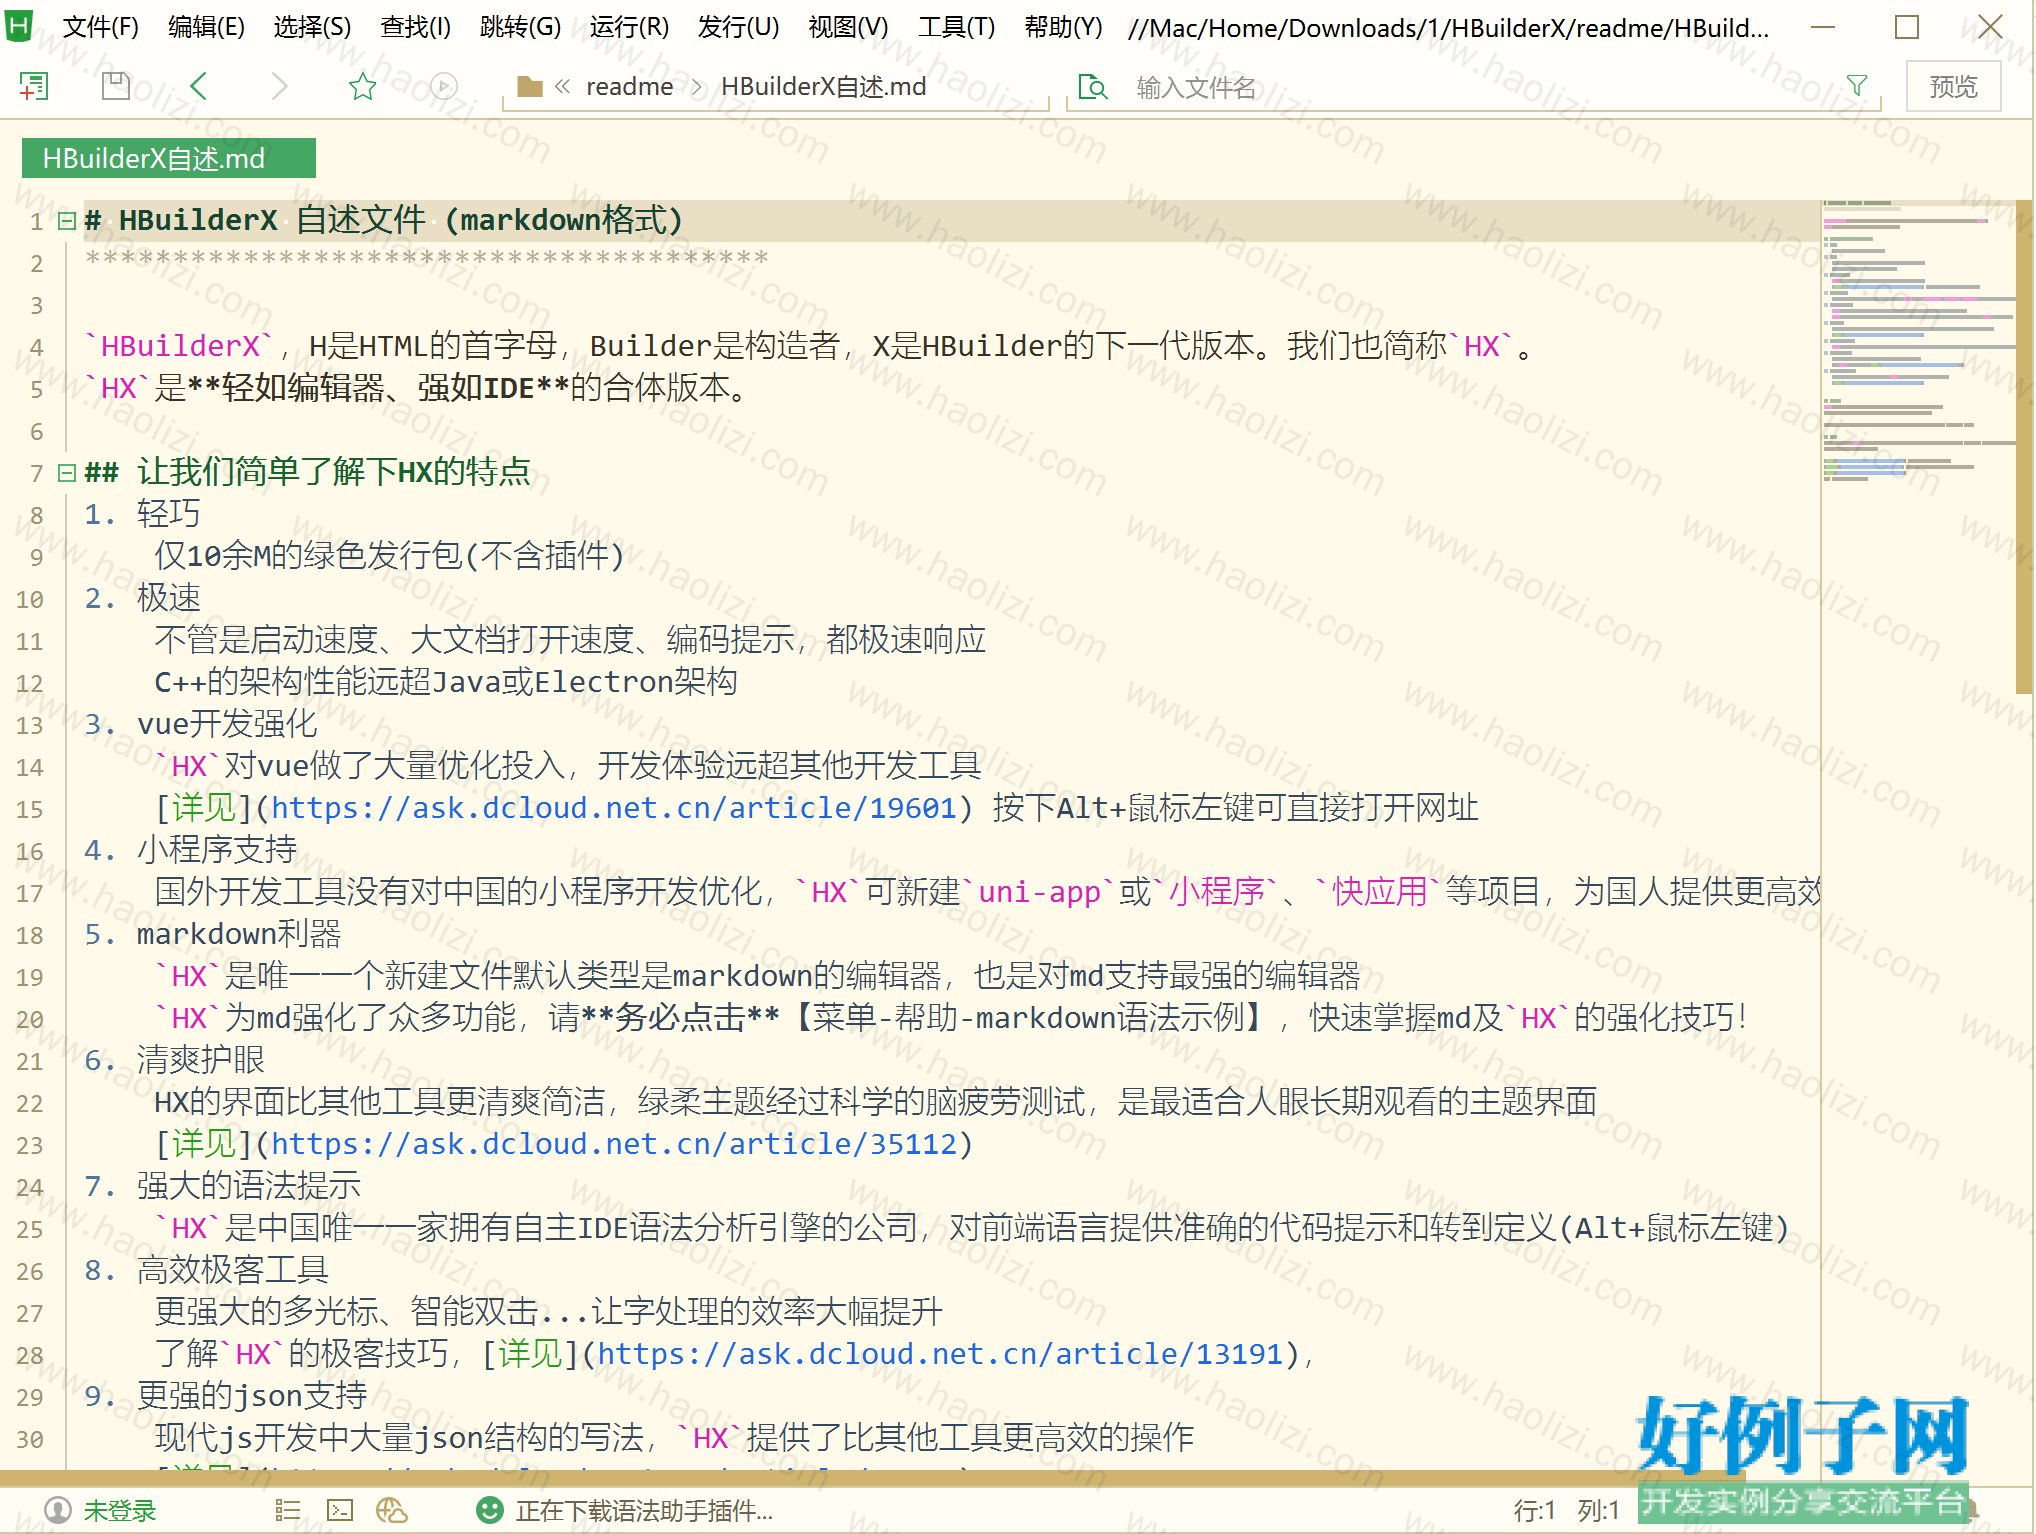
Task: Open the 跳转(G) menu
Action: pyautogui.click(x=520, y=27)
